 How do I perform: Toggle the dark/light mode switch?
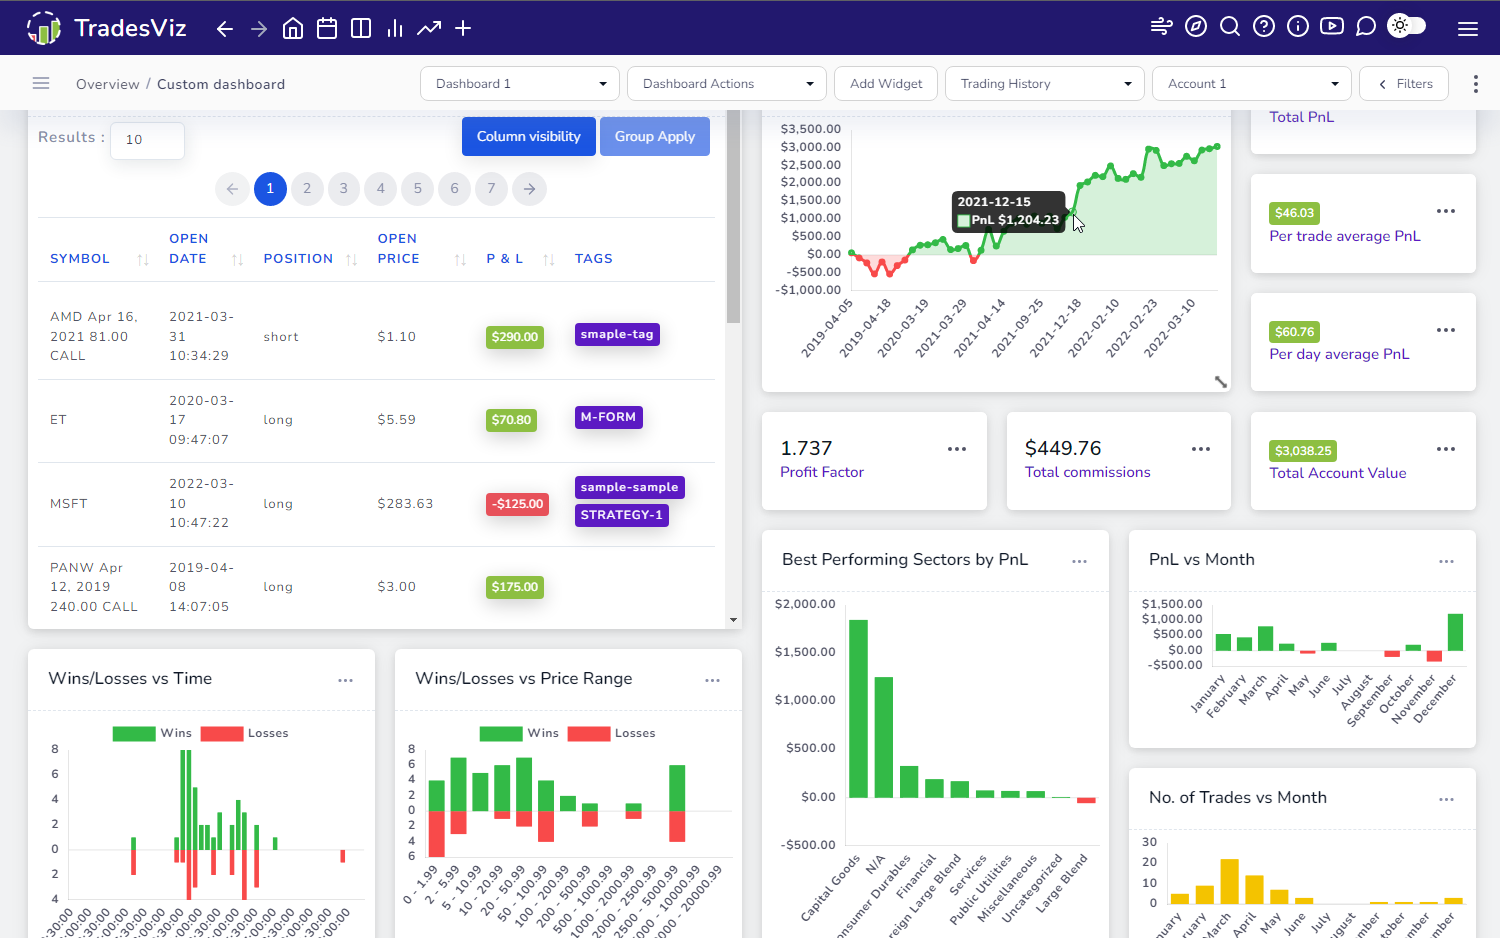(x=1407, y=26)
